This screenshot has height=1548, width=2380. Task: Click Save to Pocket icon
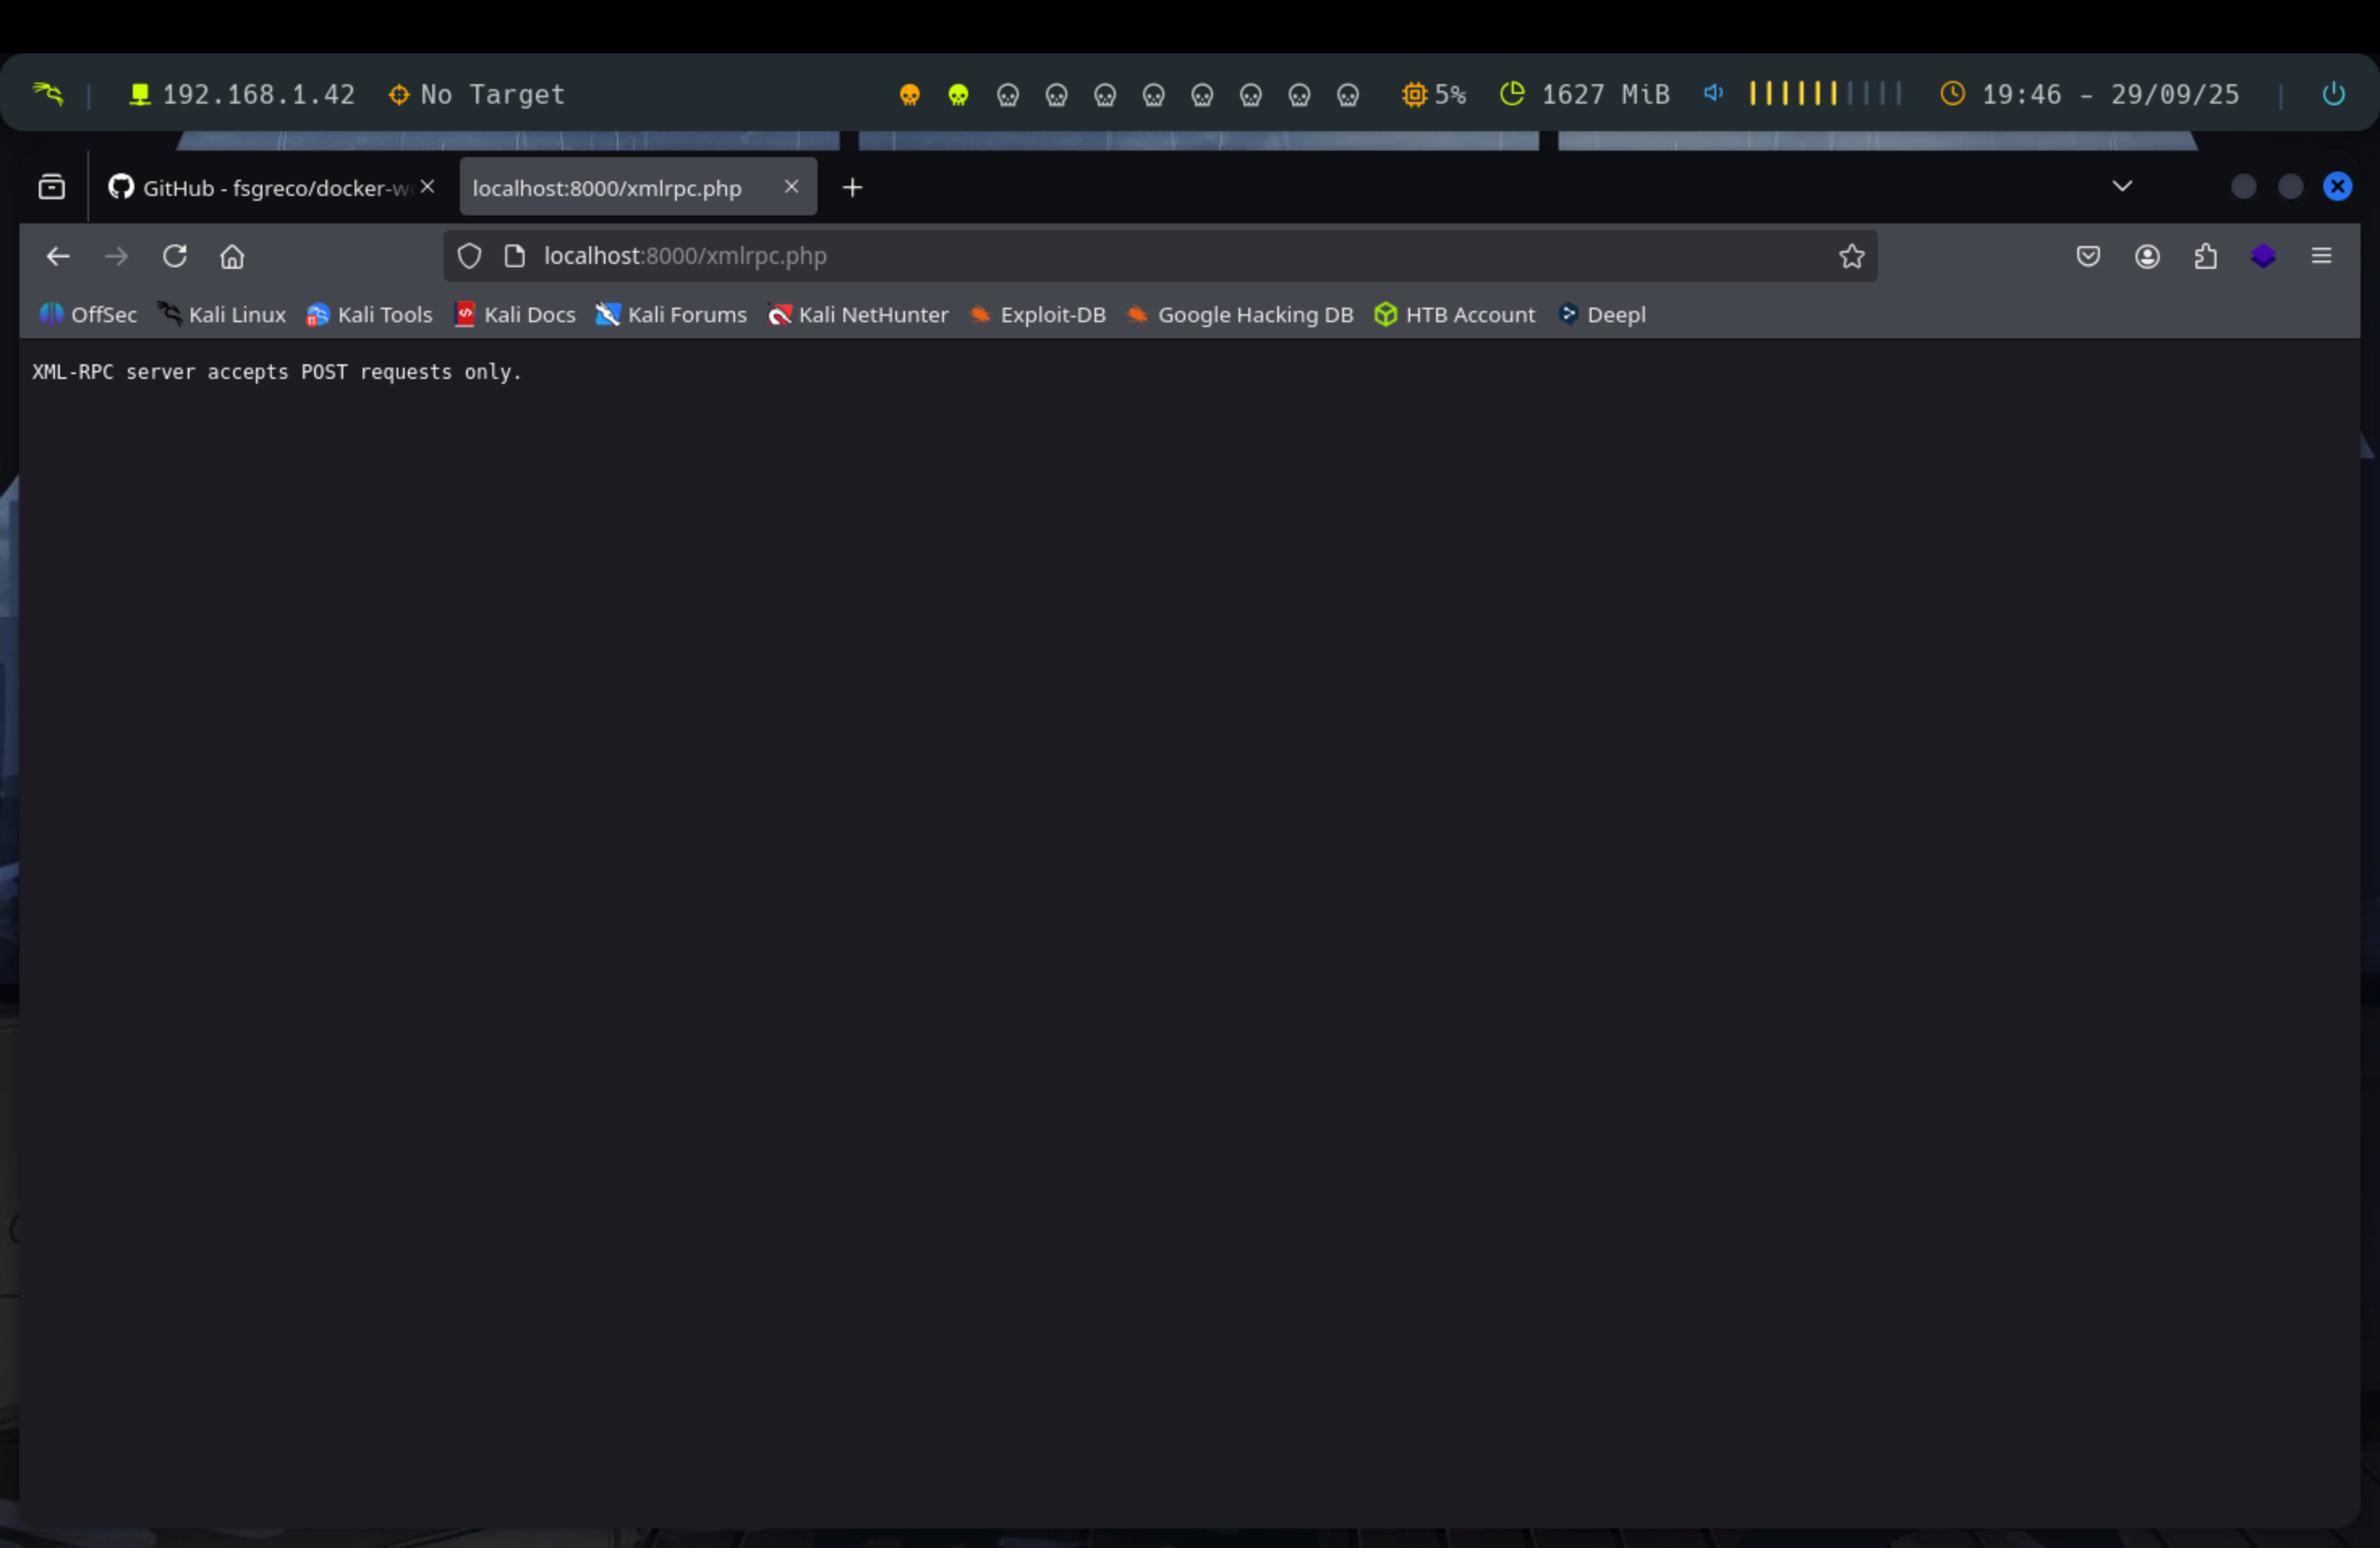pyautogui.click(x=2088, y=256)
